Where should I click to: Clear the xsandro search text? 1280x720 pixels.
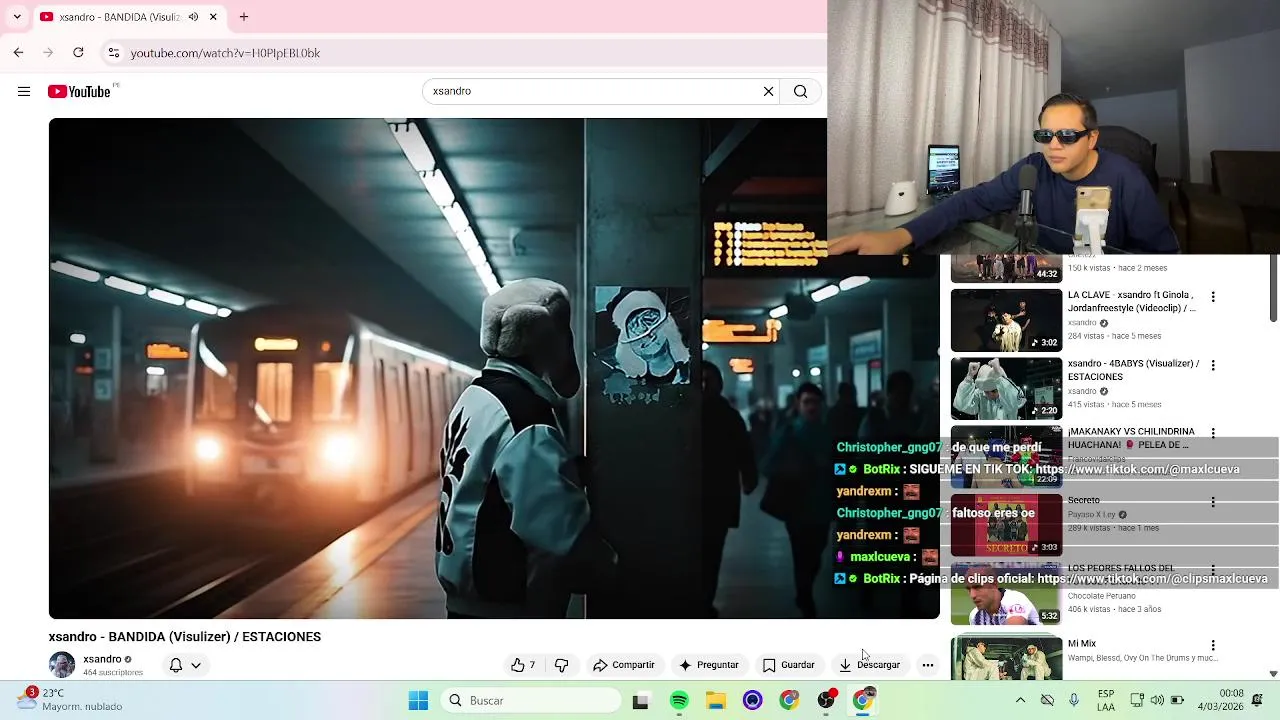[x=768, y=91]
